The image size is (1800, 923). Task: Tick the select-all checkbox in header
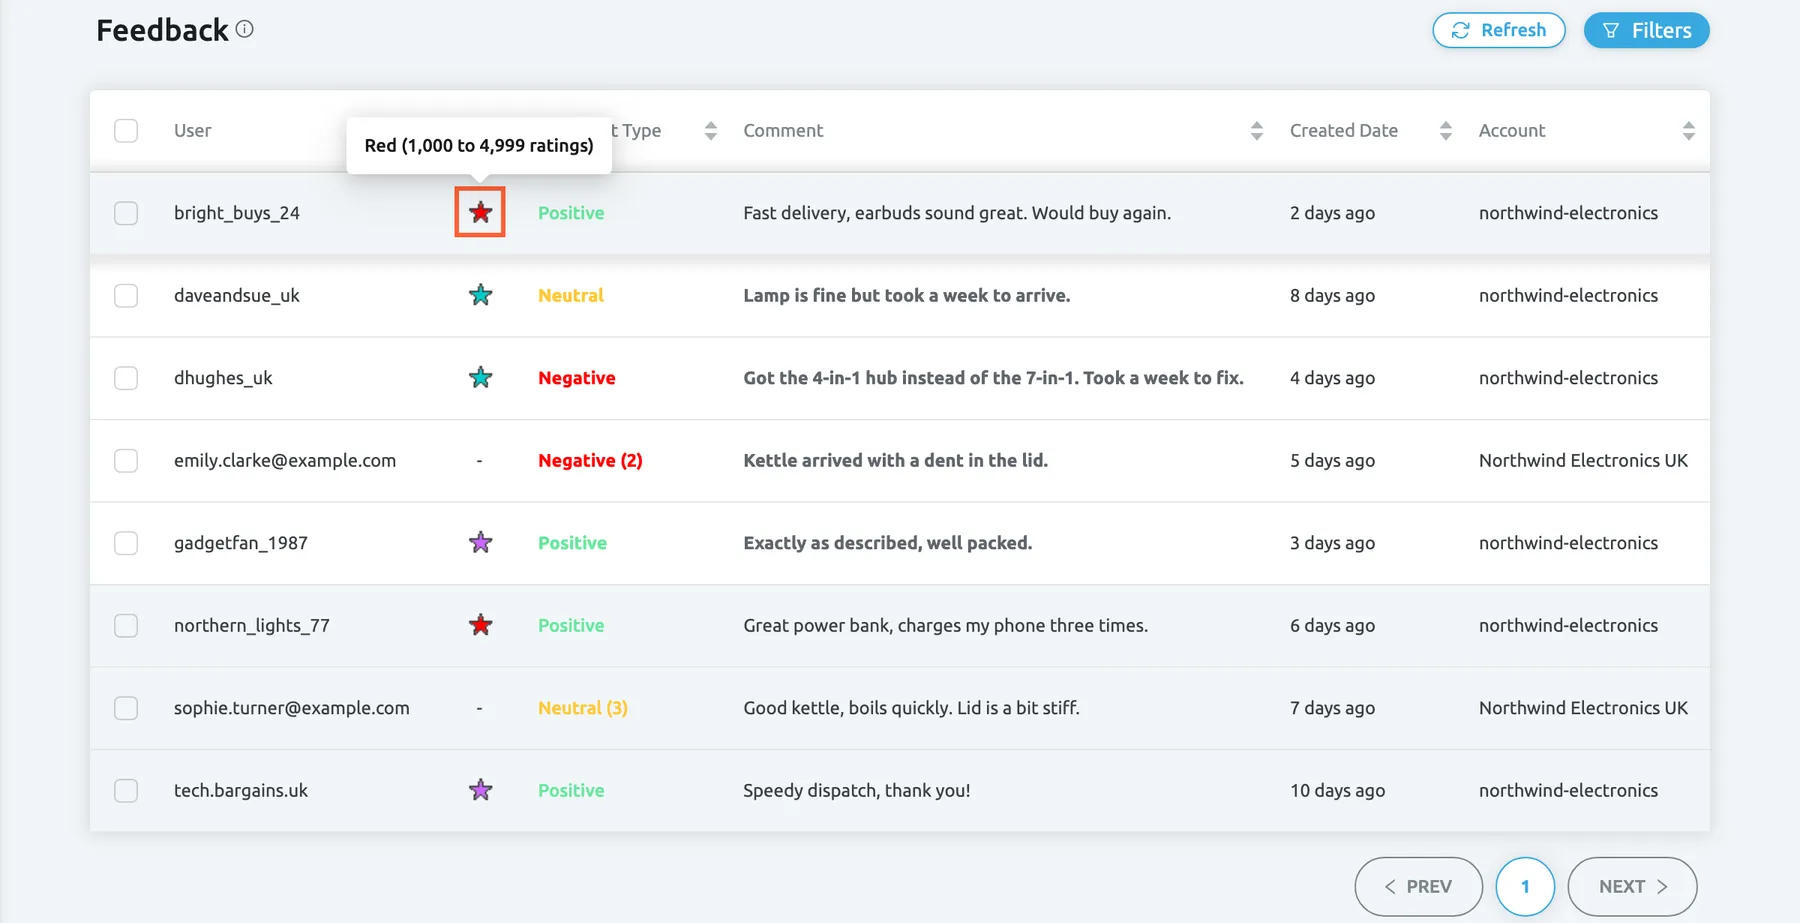[126, 131]
